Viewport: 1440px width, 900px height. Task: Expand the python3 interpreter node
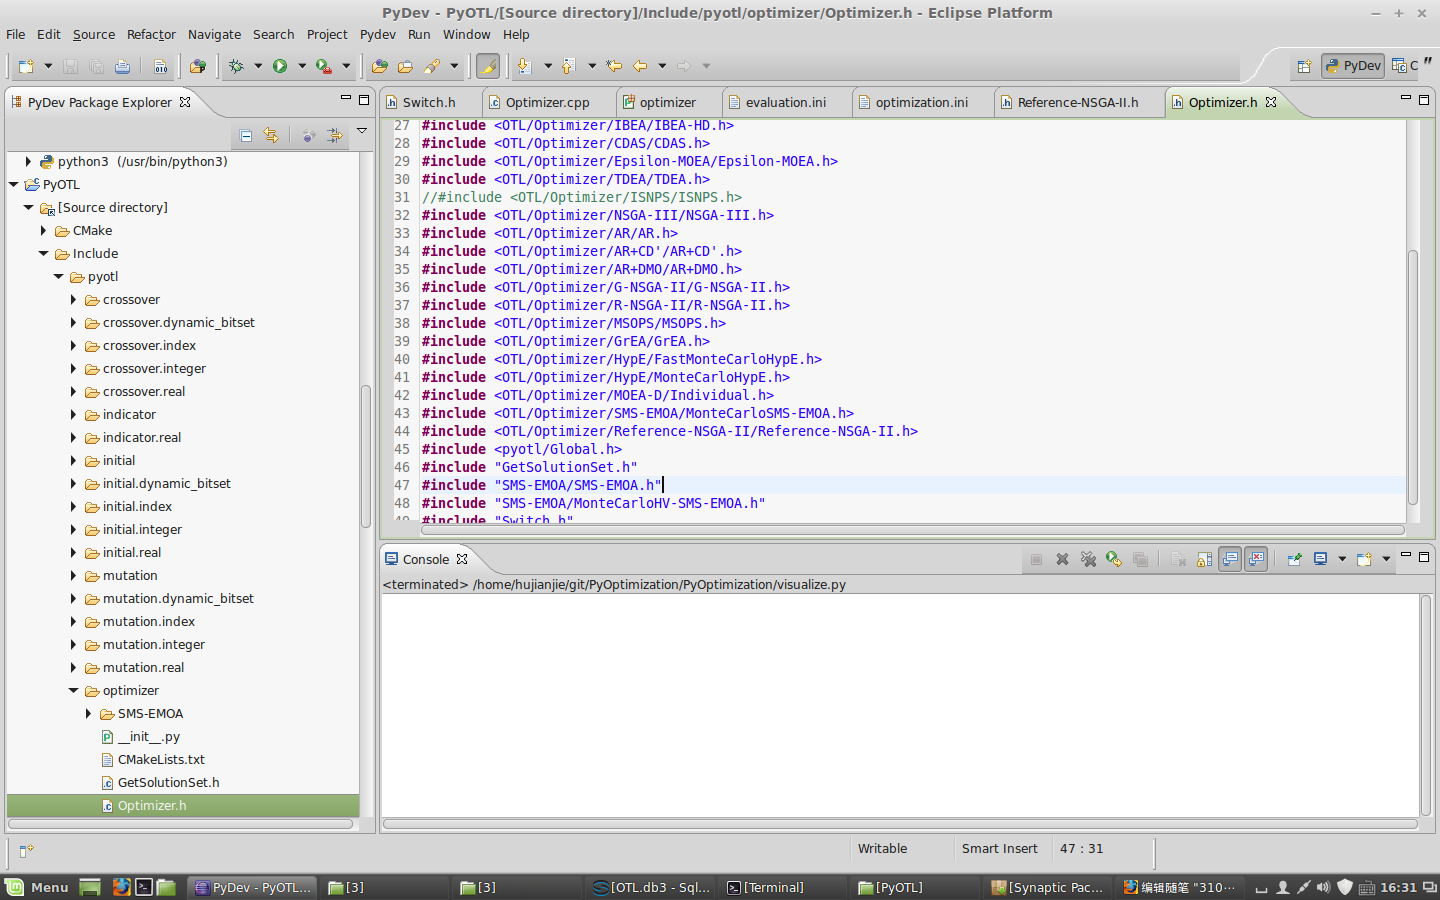tap(28, 161)
